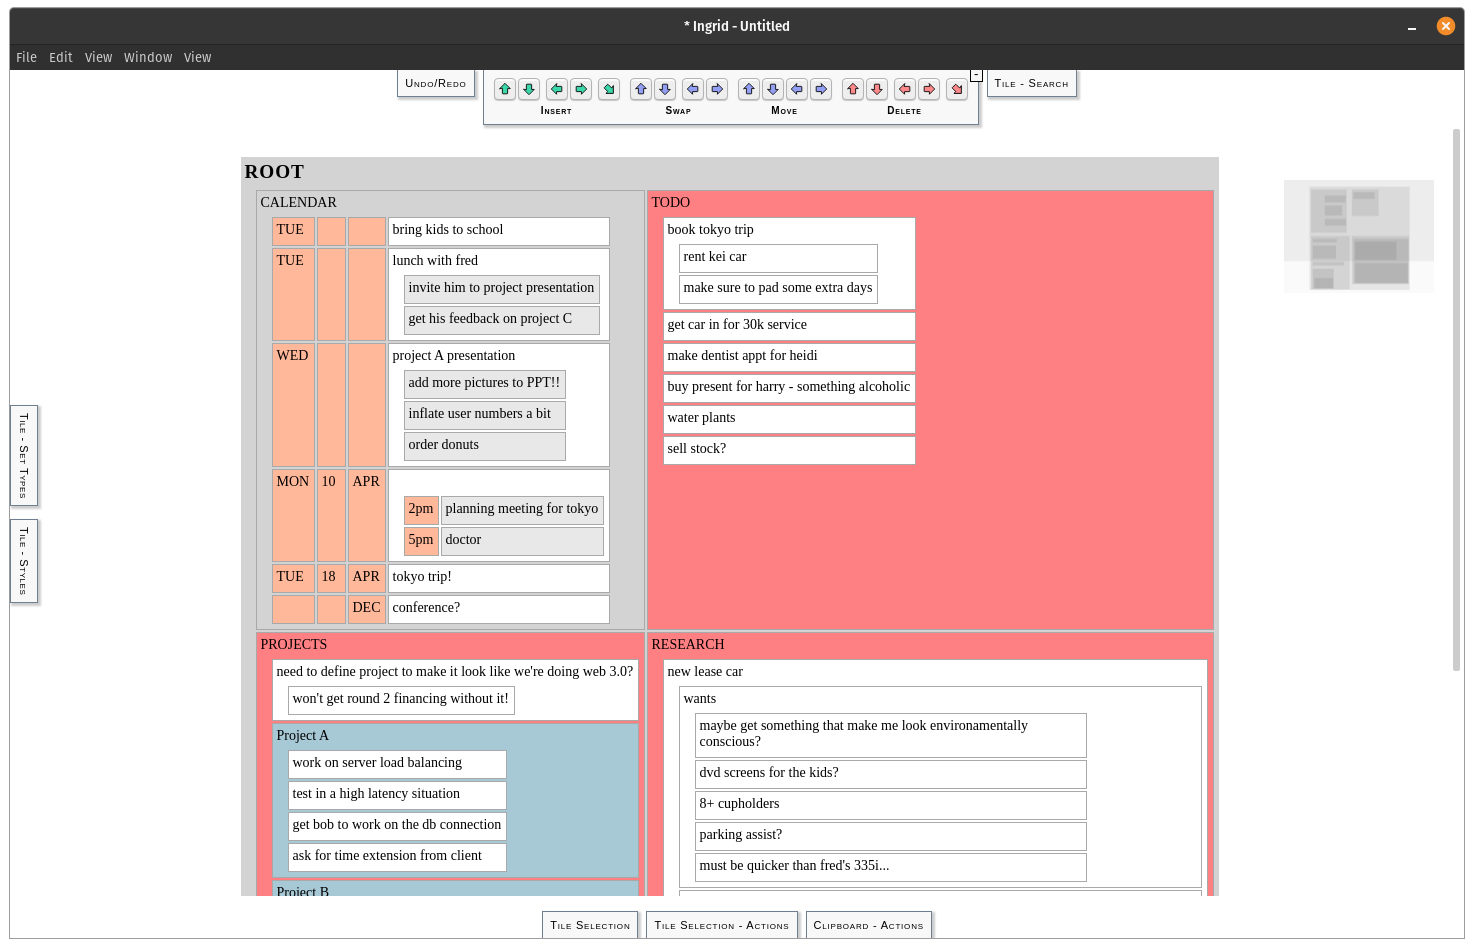The image size is (1474, 948).
Task: Open the Window menu
Action: click(x=148, y=57)
